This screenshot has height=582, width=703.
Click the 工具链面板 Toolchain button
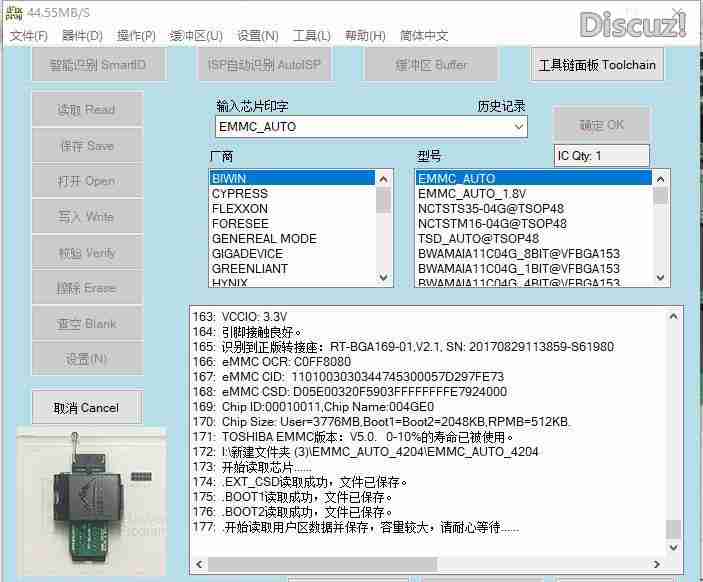tap(597, 65)
